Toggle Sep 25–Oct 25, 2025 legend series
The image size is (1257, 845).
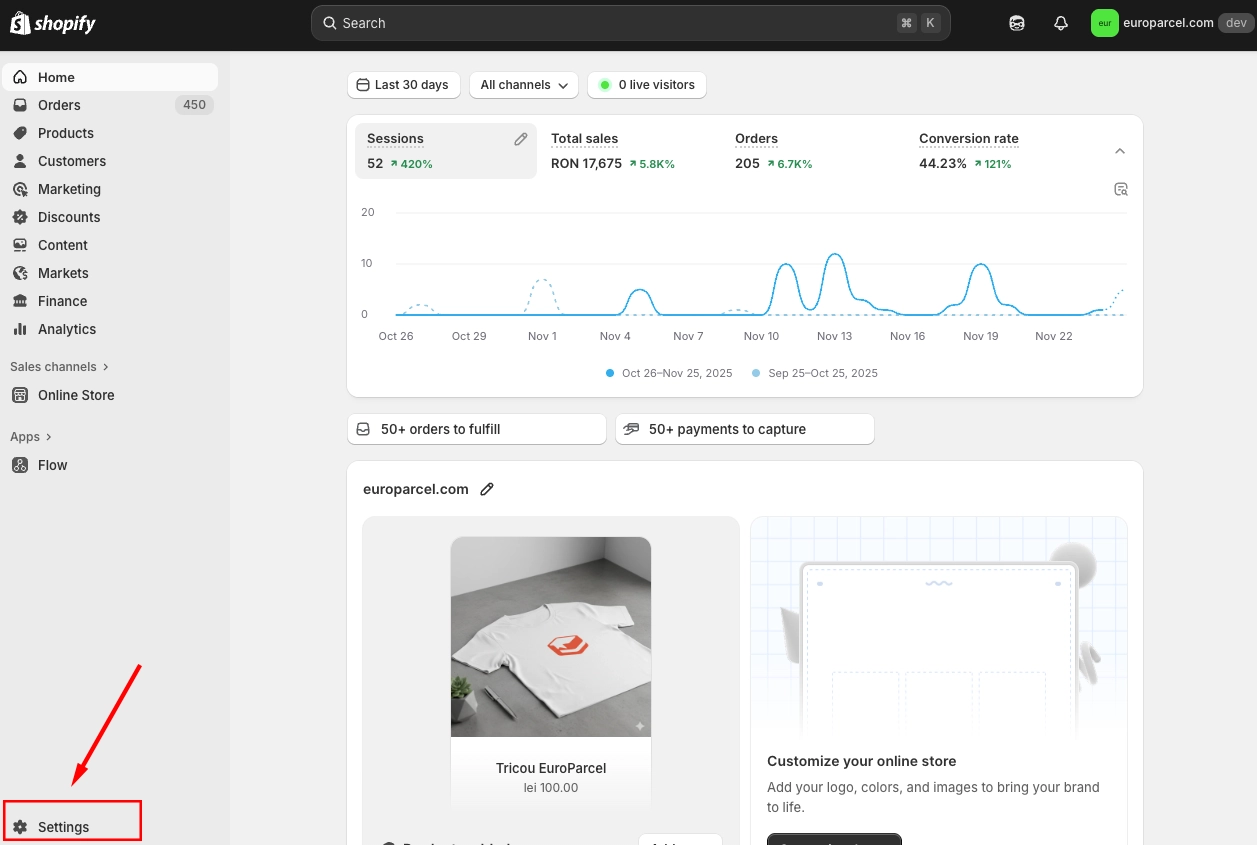pyautogui.click(x=815, y=373)
